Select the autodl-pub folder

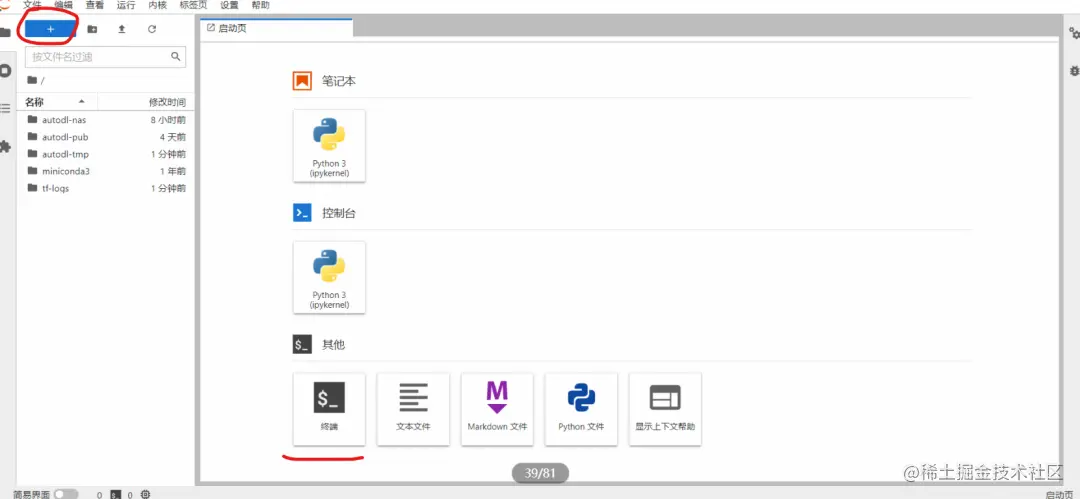[106, 137]
